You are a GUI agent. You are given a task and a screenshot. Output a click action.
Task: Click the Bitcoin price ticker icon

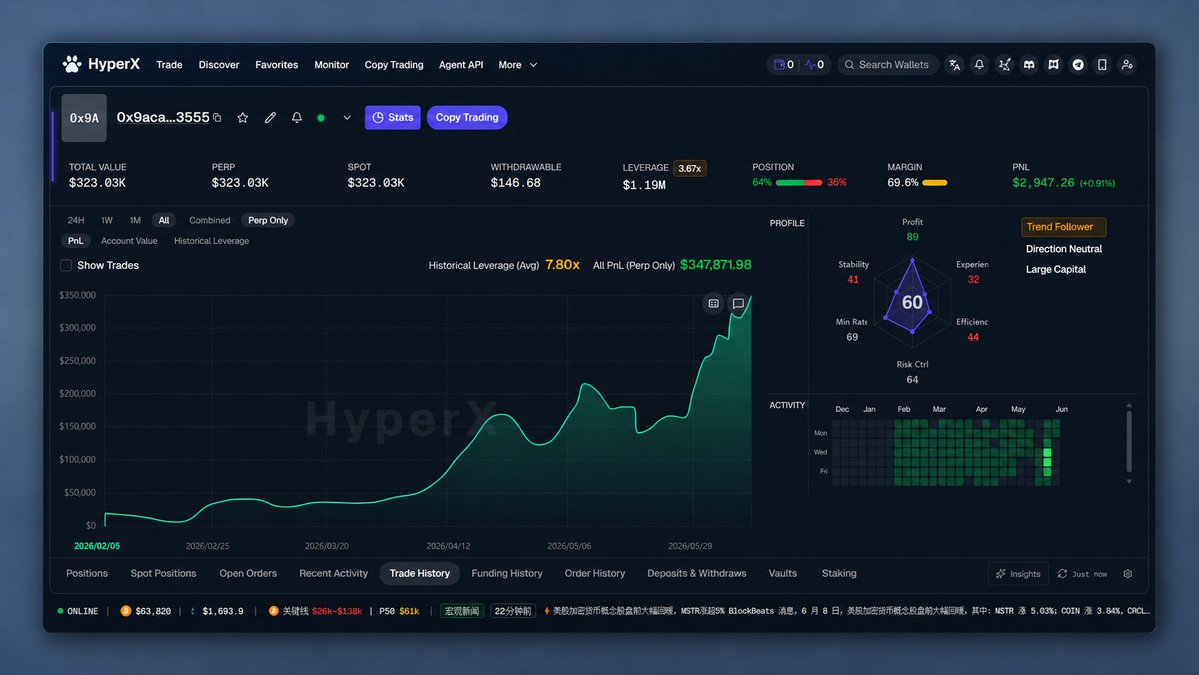coord(126,611)
